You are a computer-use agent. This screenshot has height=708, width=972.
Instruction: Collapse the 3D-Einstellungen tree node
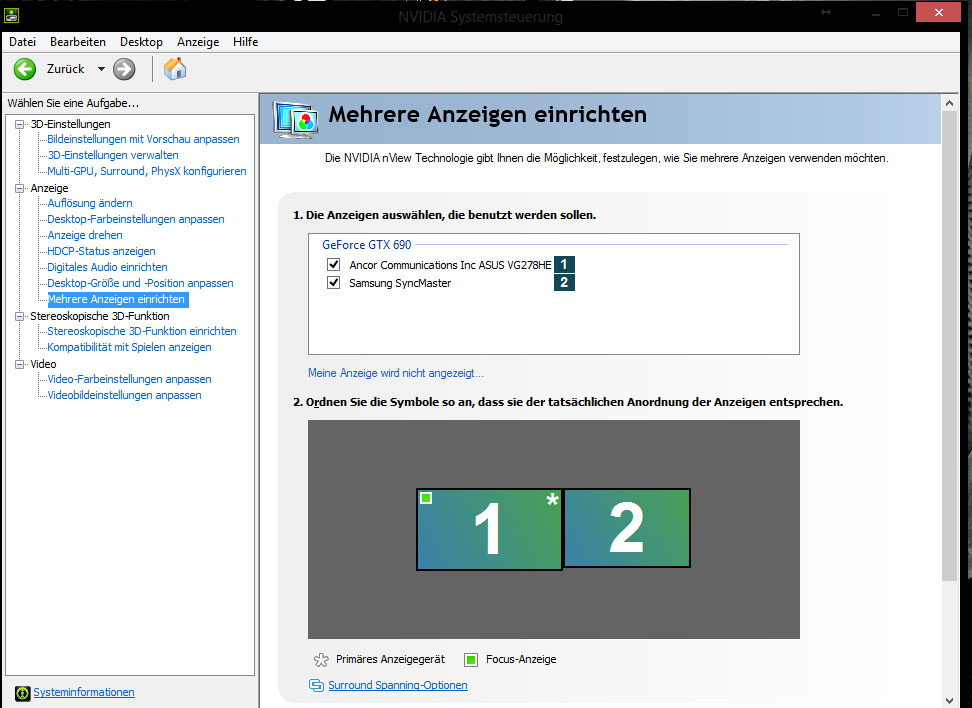point(20,124)
